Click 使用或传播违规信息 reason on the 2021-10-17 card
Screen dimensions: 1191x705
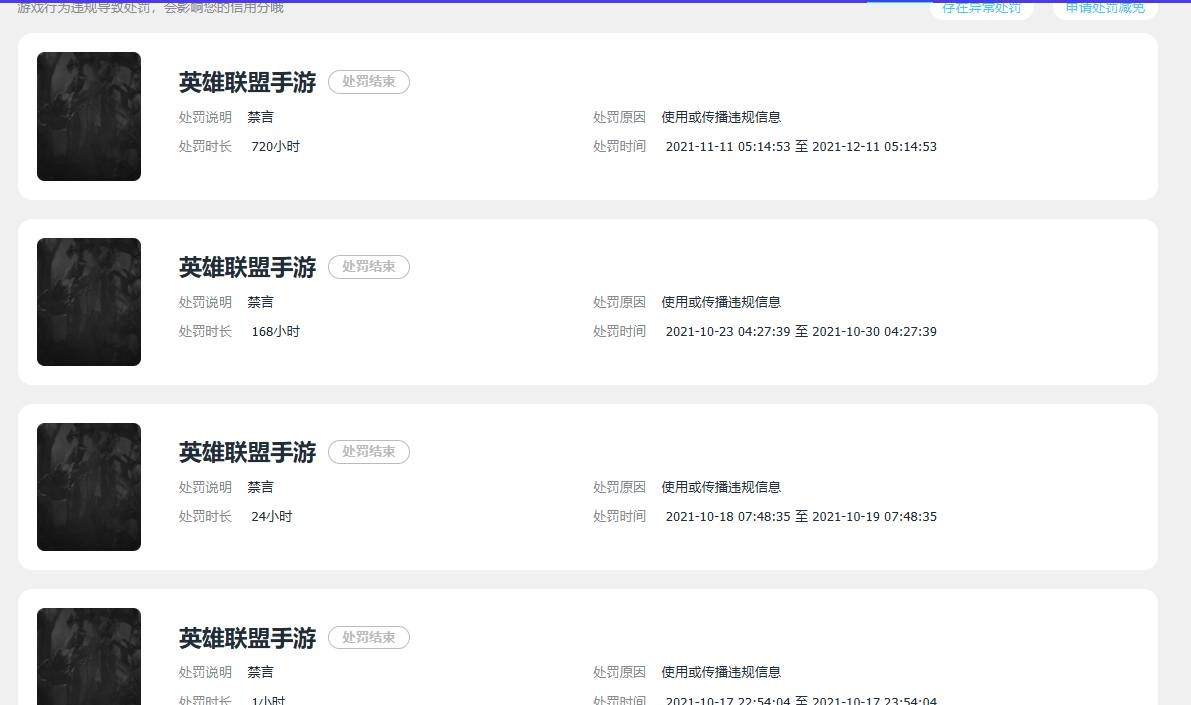click(x=721, y=672)
